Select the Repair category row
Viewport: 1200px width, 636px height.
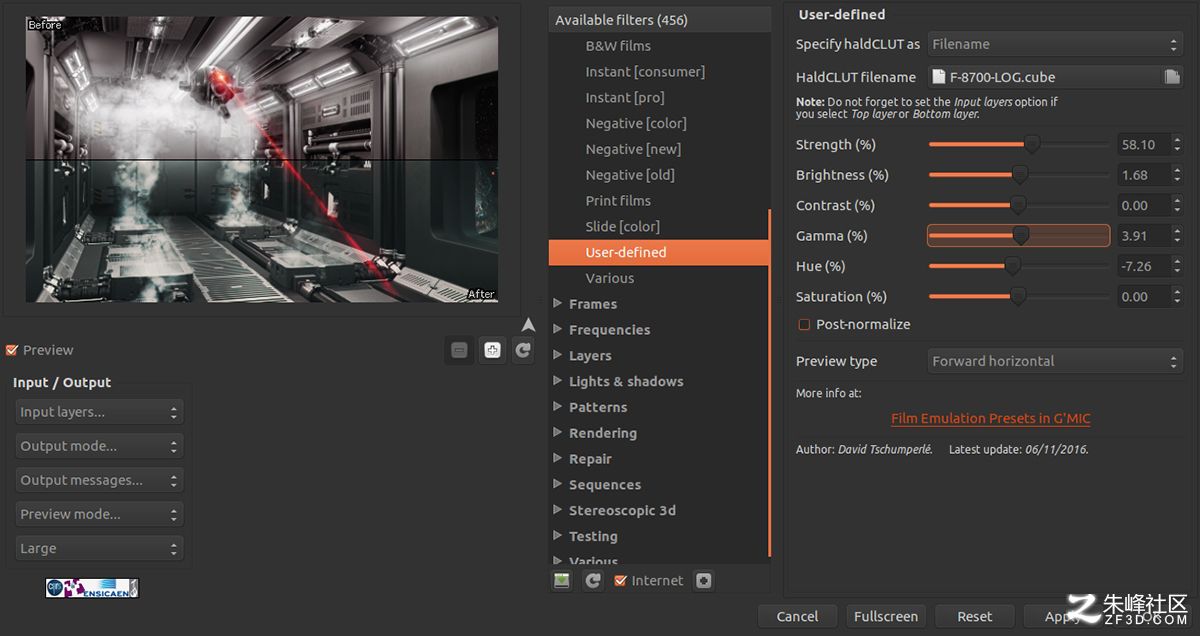click(658, 459)
